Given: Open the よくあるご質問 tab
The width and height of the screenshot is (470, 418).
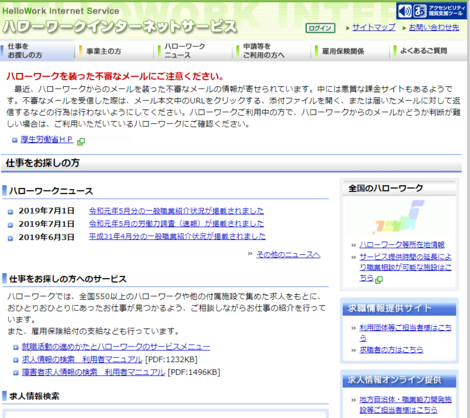Looking at the screenshot, I should coord(429,51).
